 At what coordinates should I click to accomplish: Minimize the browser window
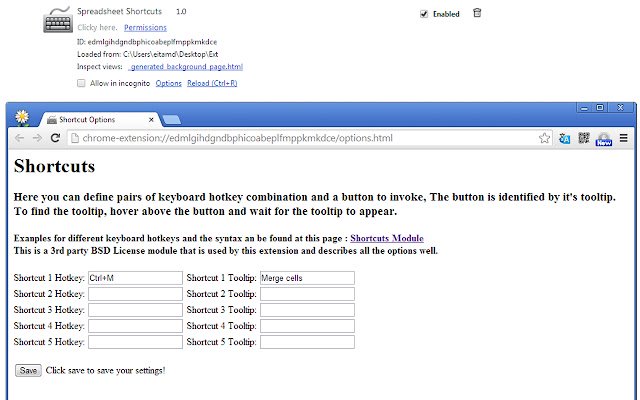pos(584,108)
